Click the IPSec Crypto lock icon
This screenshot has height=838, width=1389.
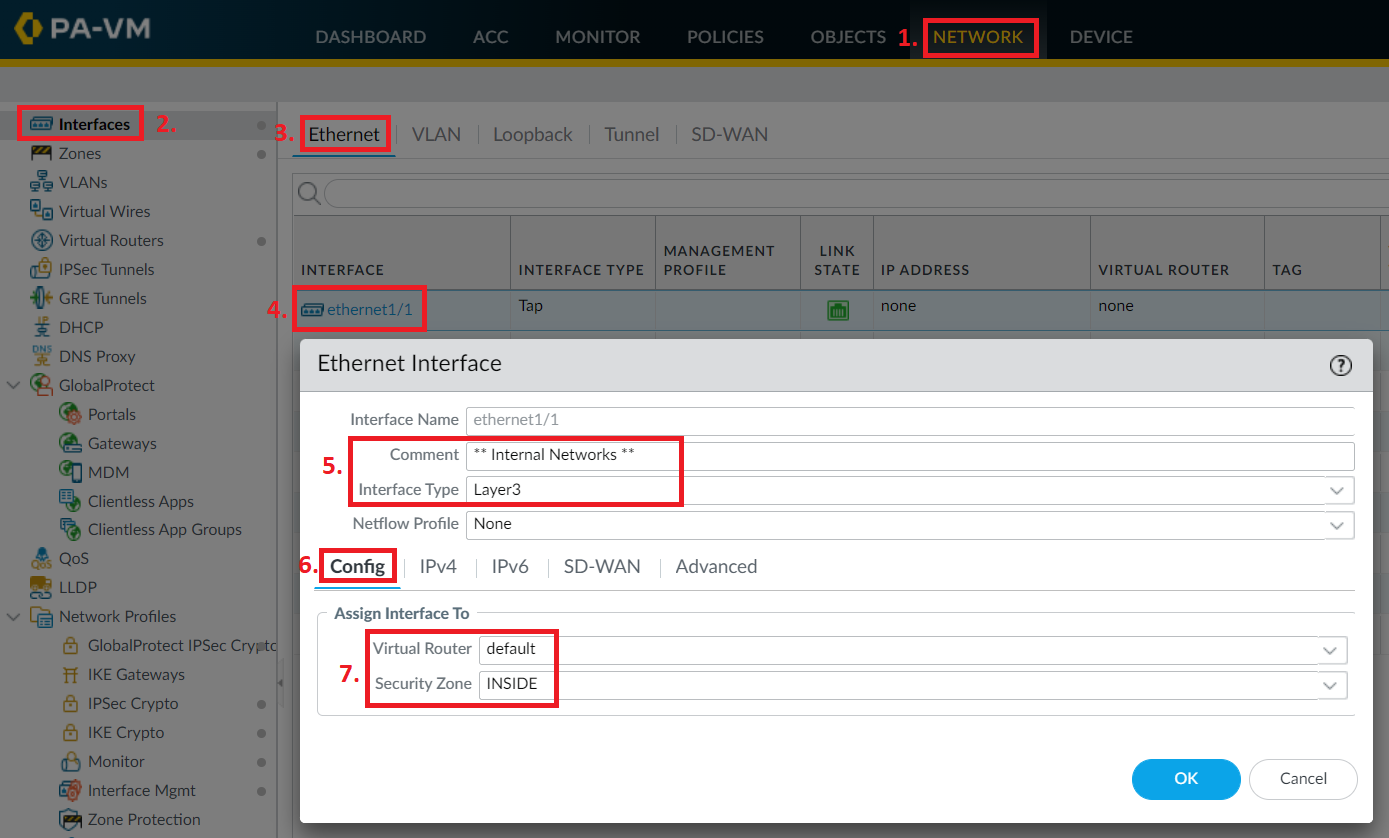coord(70,703)
